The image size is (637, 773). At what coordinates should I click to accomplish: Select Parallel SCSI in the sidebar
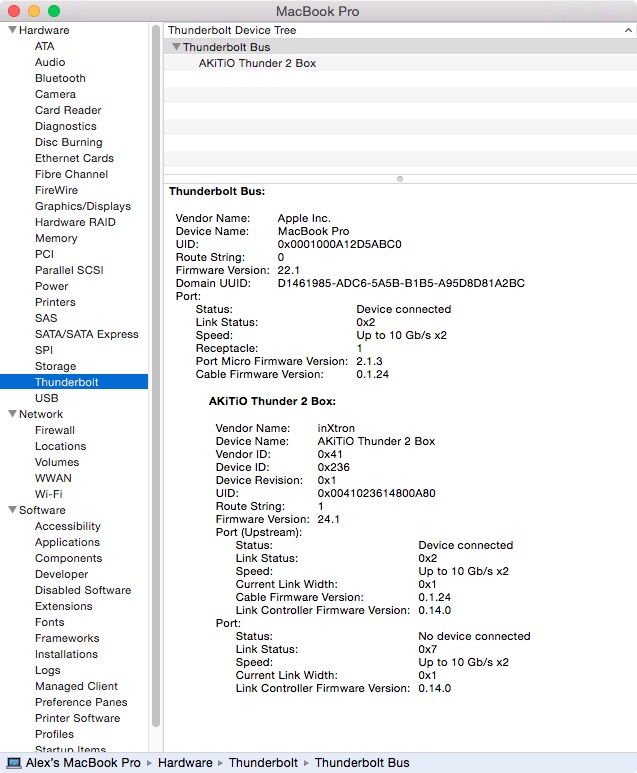click(69, 270)
